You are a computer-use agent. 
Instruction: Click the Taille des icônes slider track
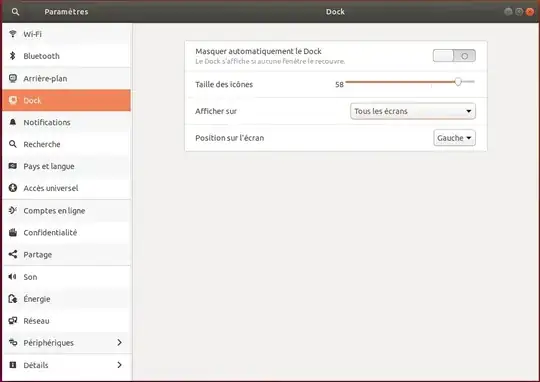pyautogui.click(x=410, y=82)
